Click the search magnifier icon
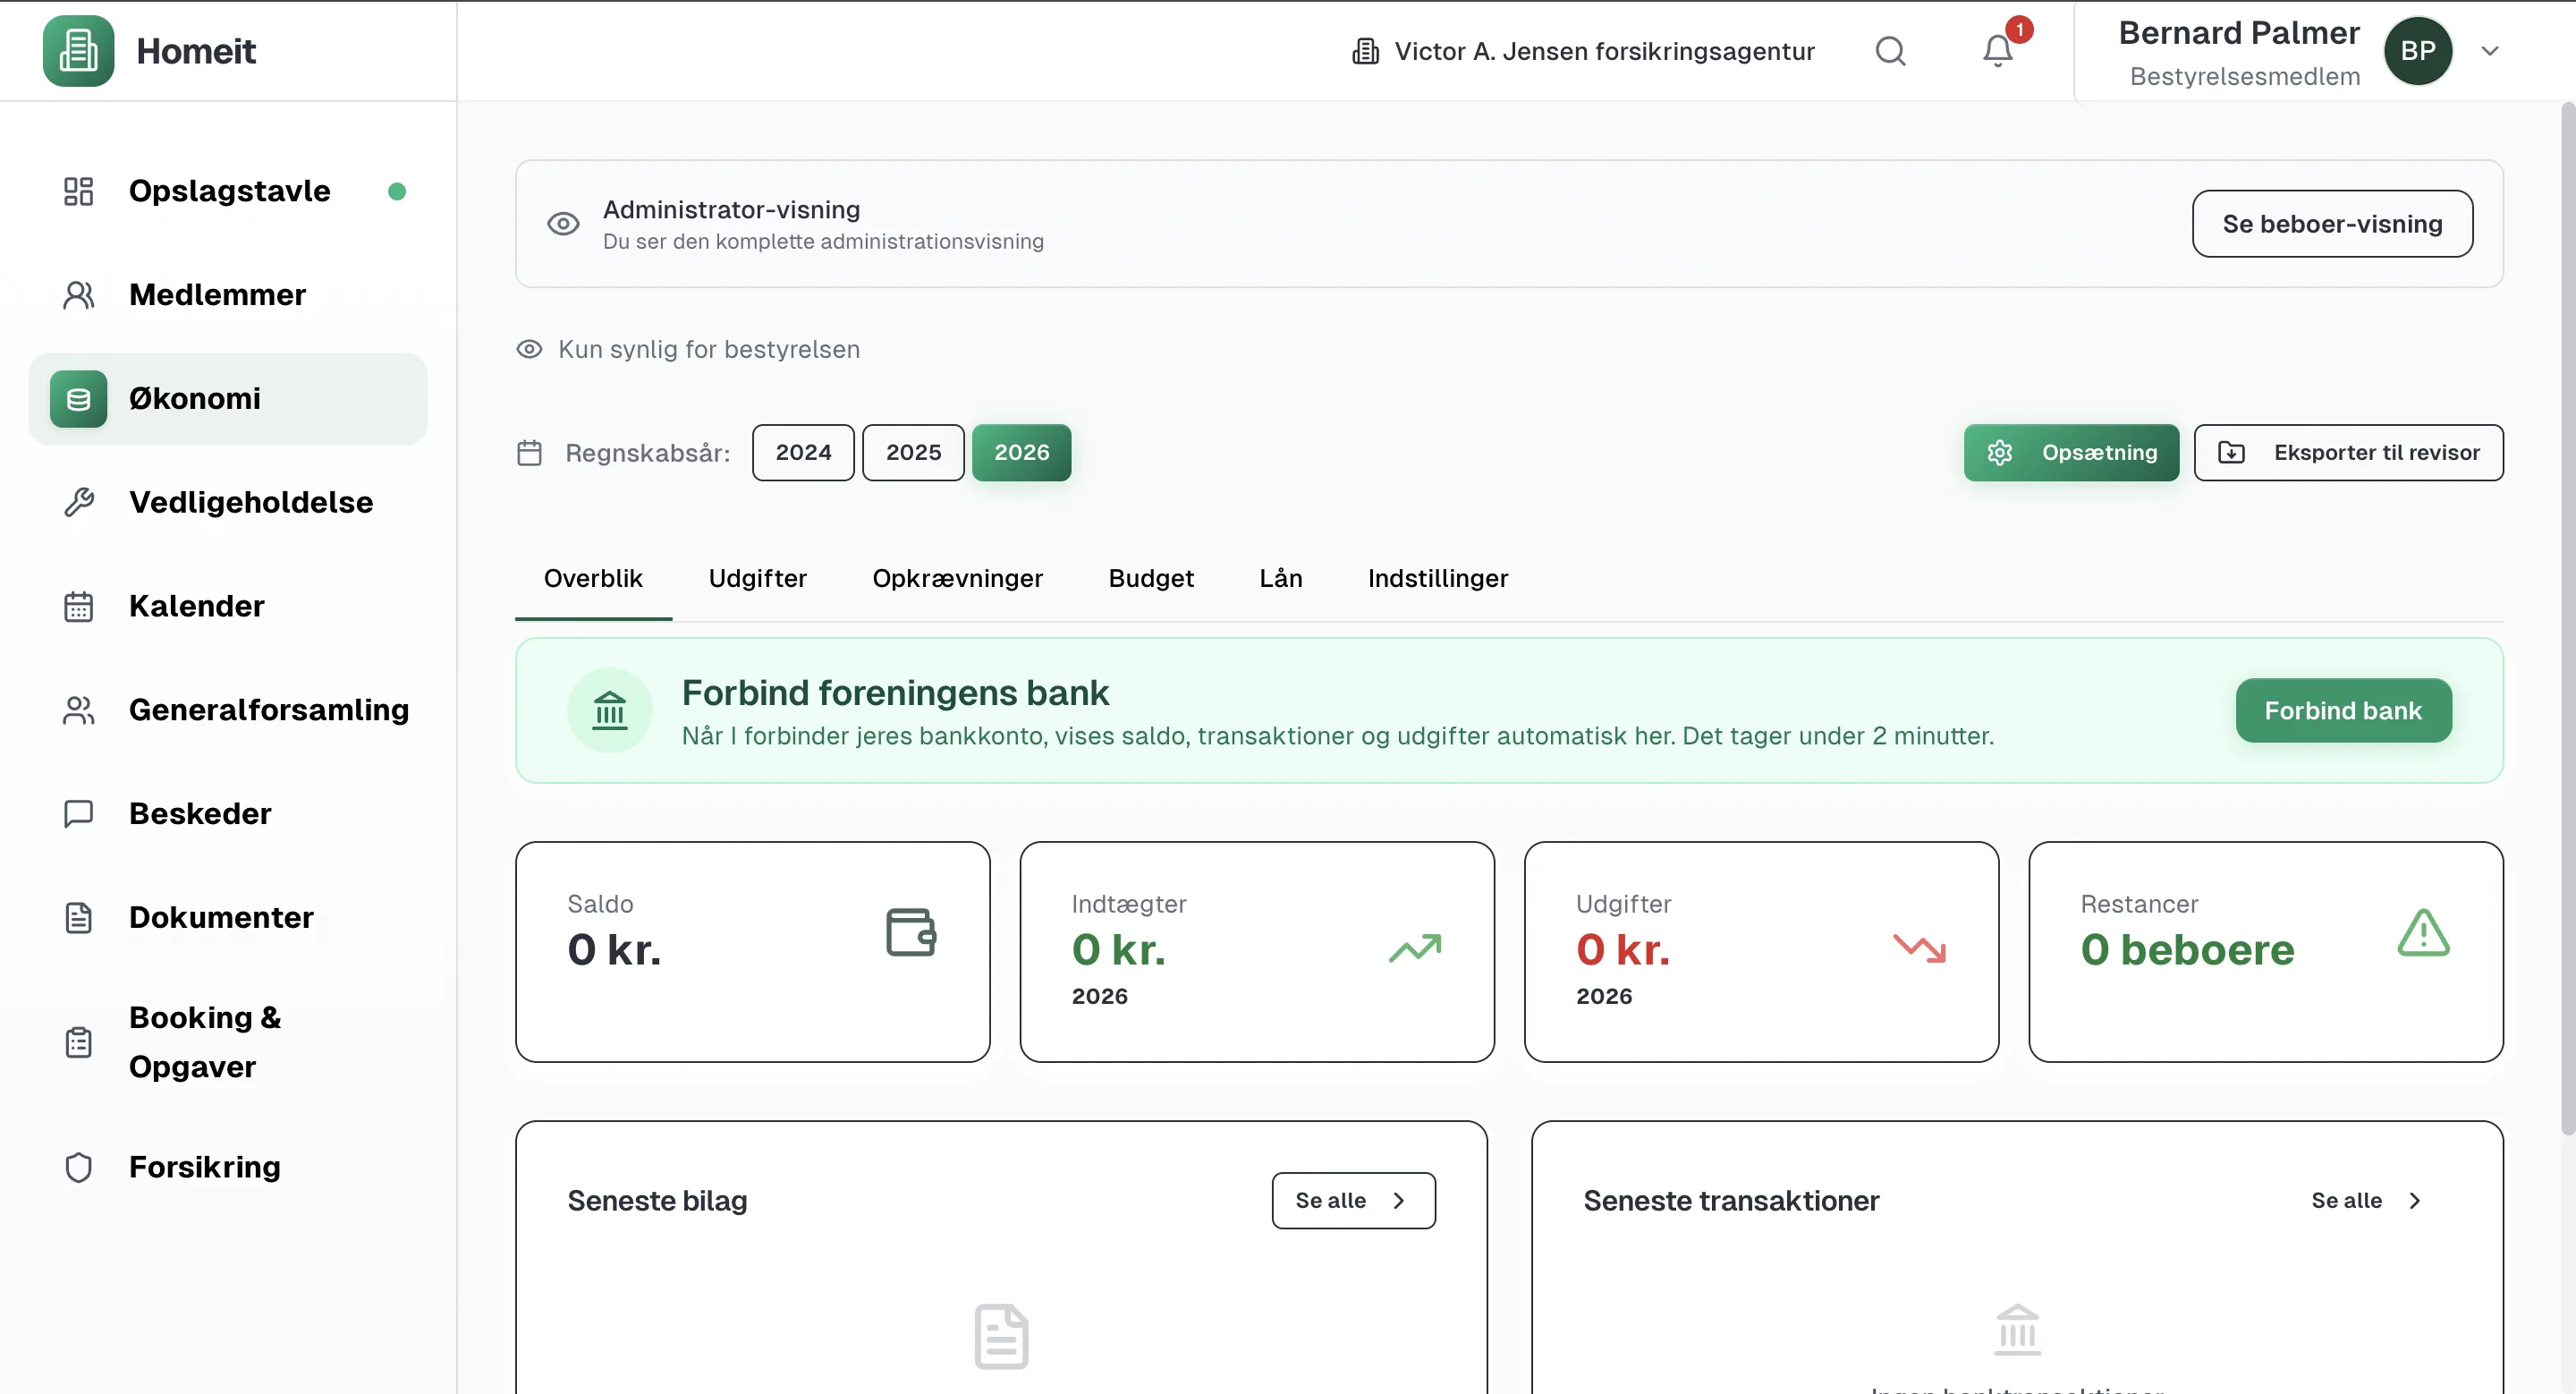This screenshot has height=1394, width=2576. [x=1890, y=51]
